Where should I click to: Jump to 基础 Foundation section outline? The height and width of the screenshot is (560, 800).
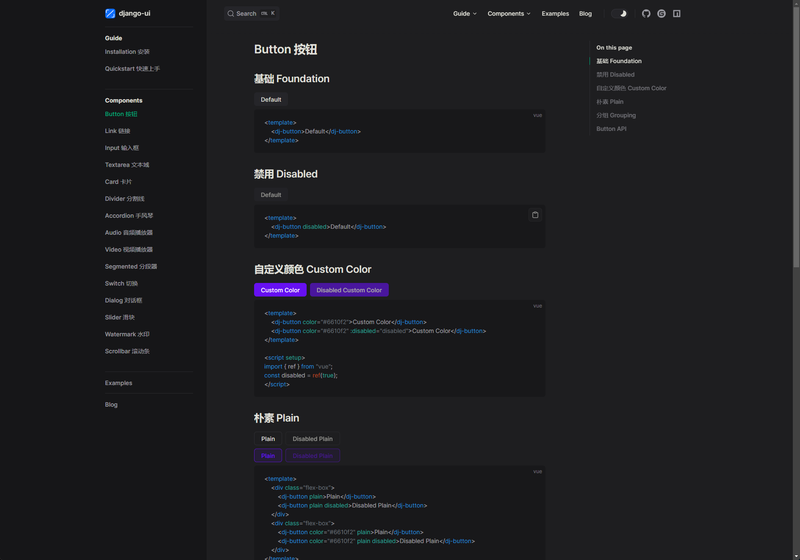(619, 61)
